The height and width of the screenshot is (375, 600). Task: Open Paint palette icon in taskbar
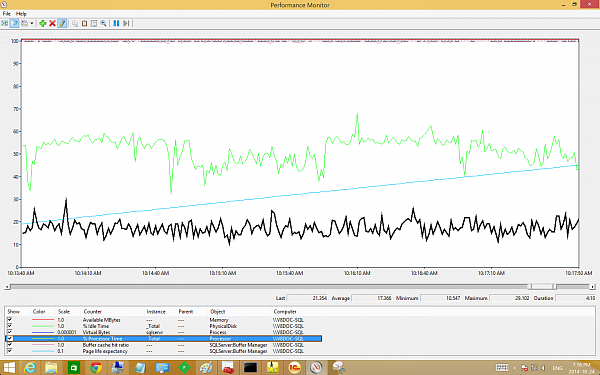point(206,368)
